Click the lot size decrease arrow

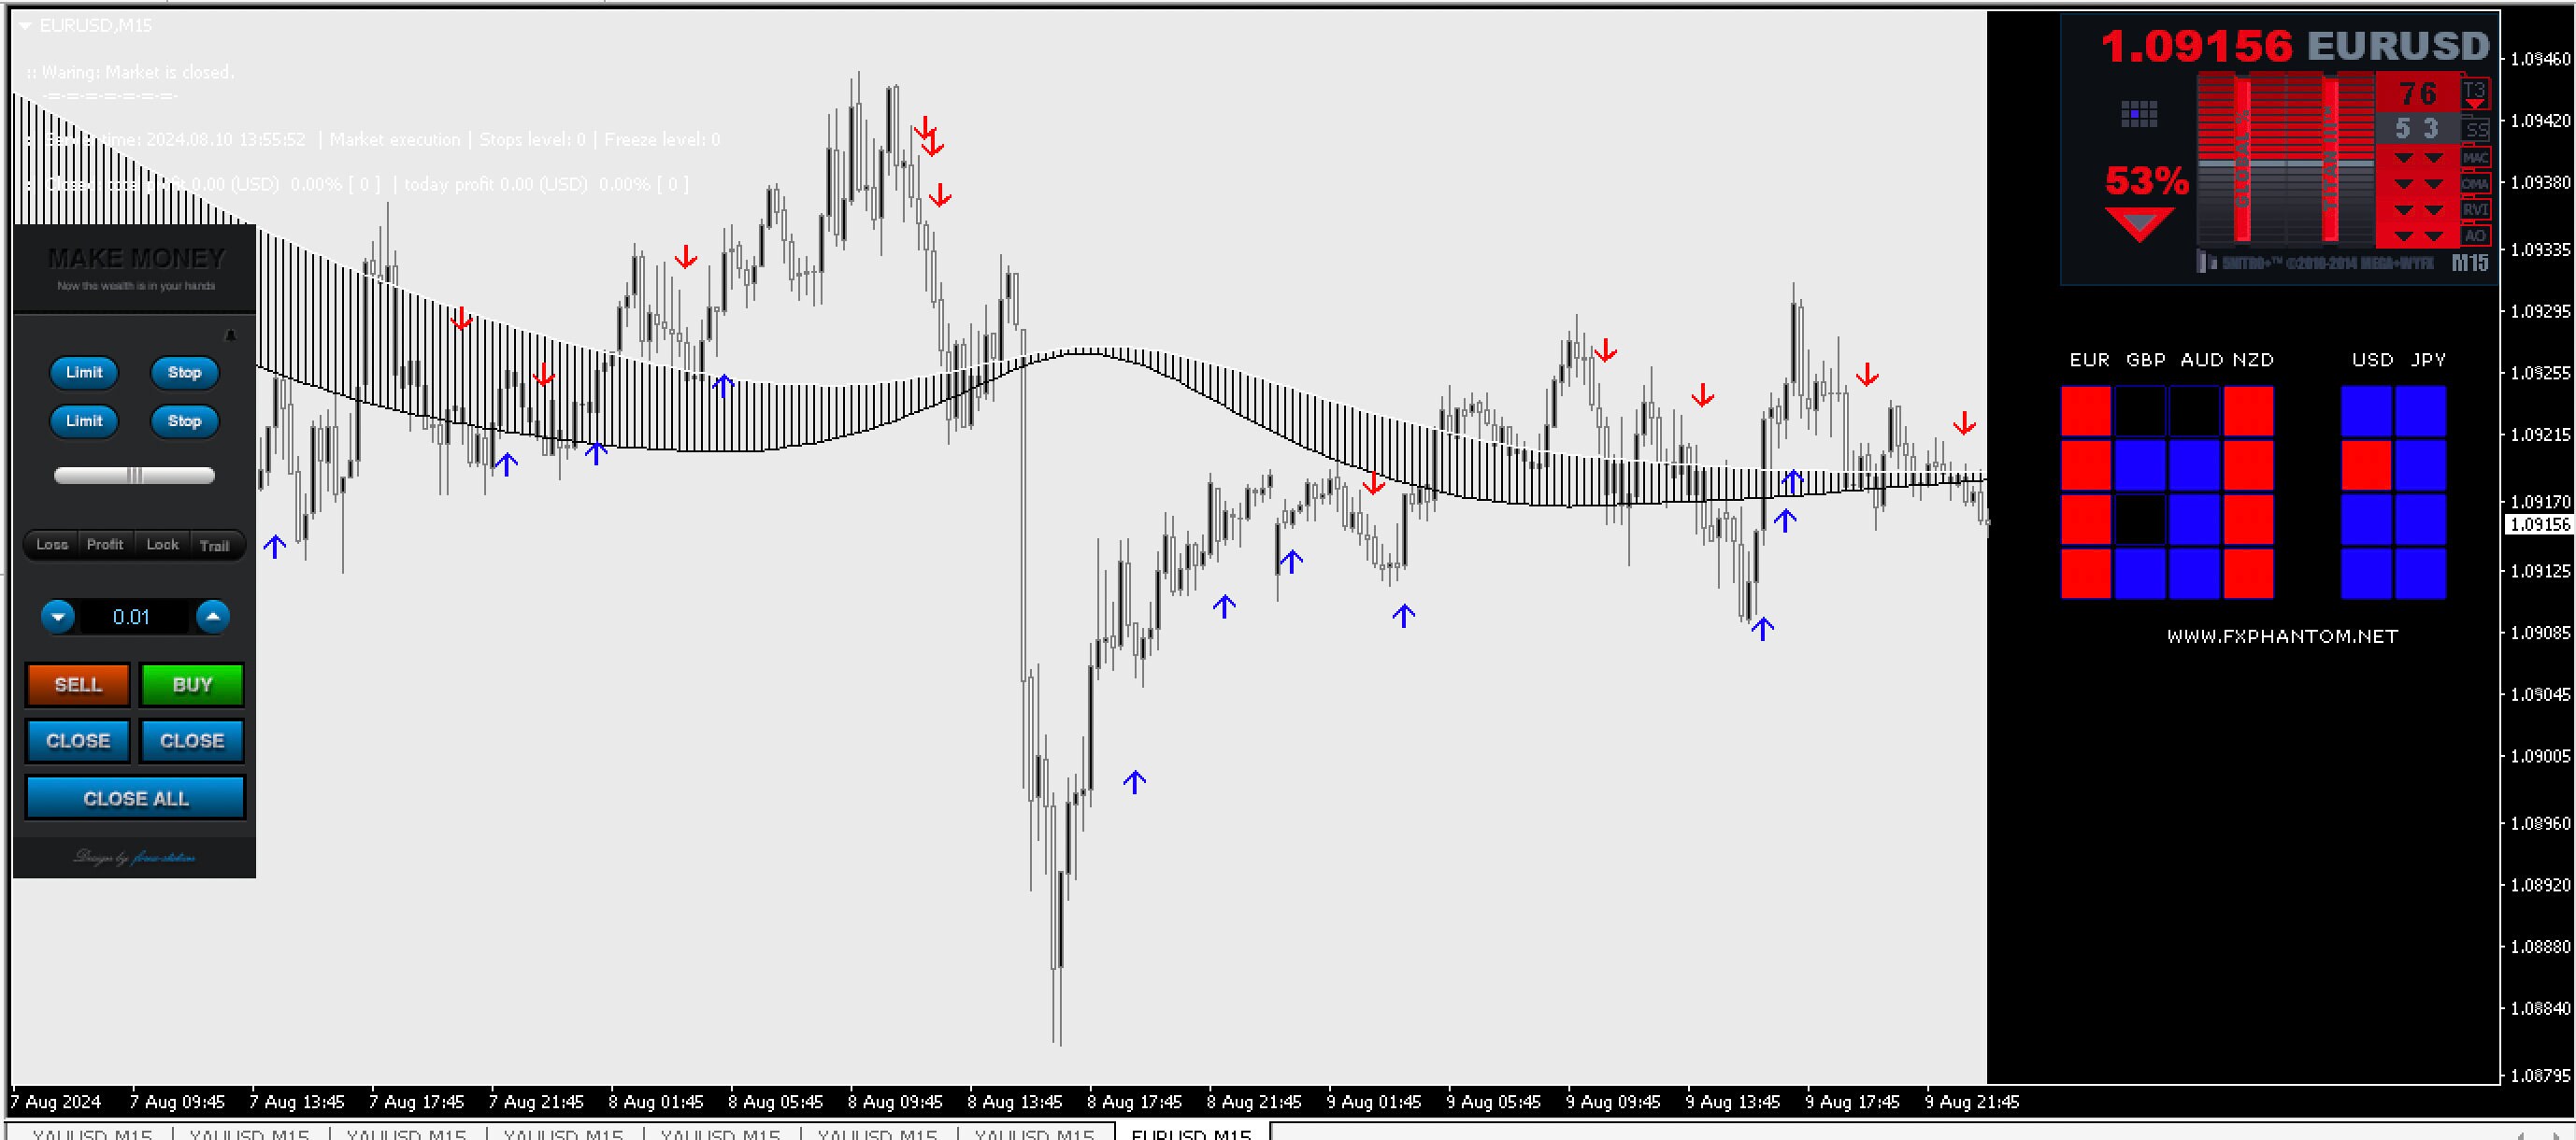tap(59, 617)
